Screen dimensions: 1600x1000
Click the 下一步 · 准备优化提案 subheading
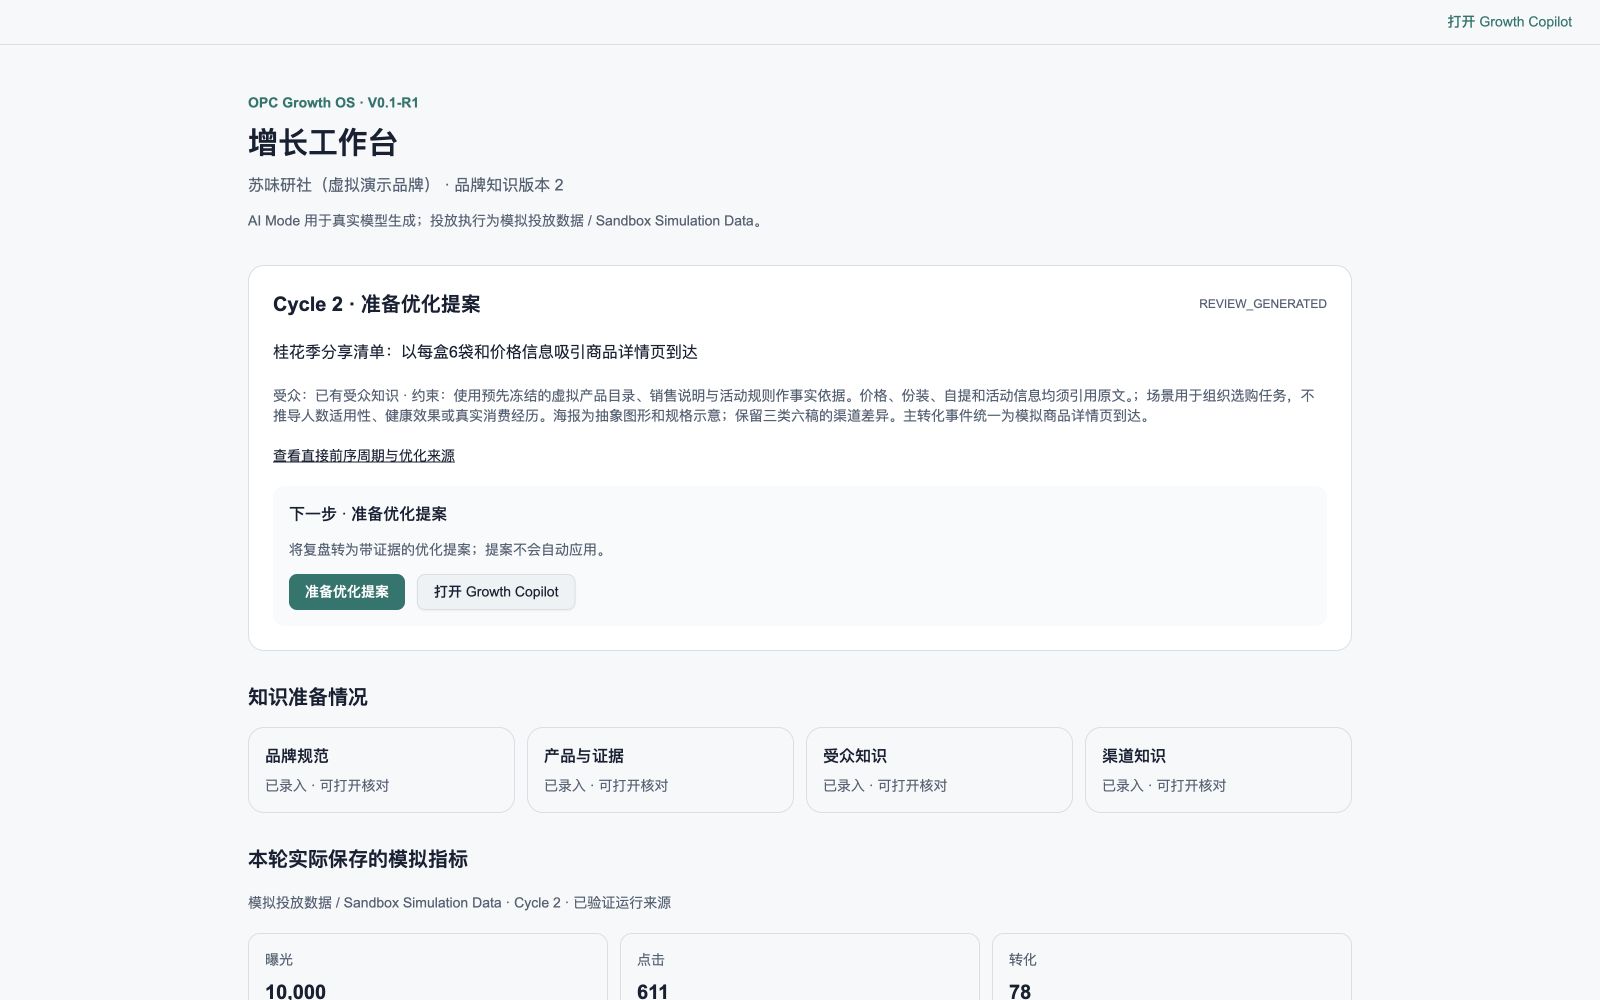click(368, 514)
